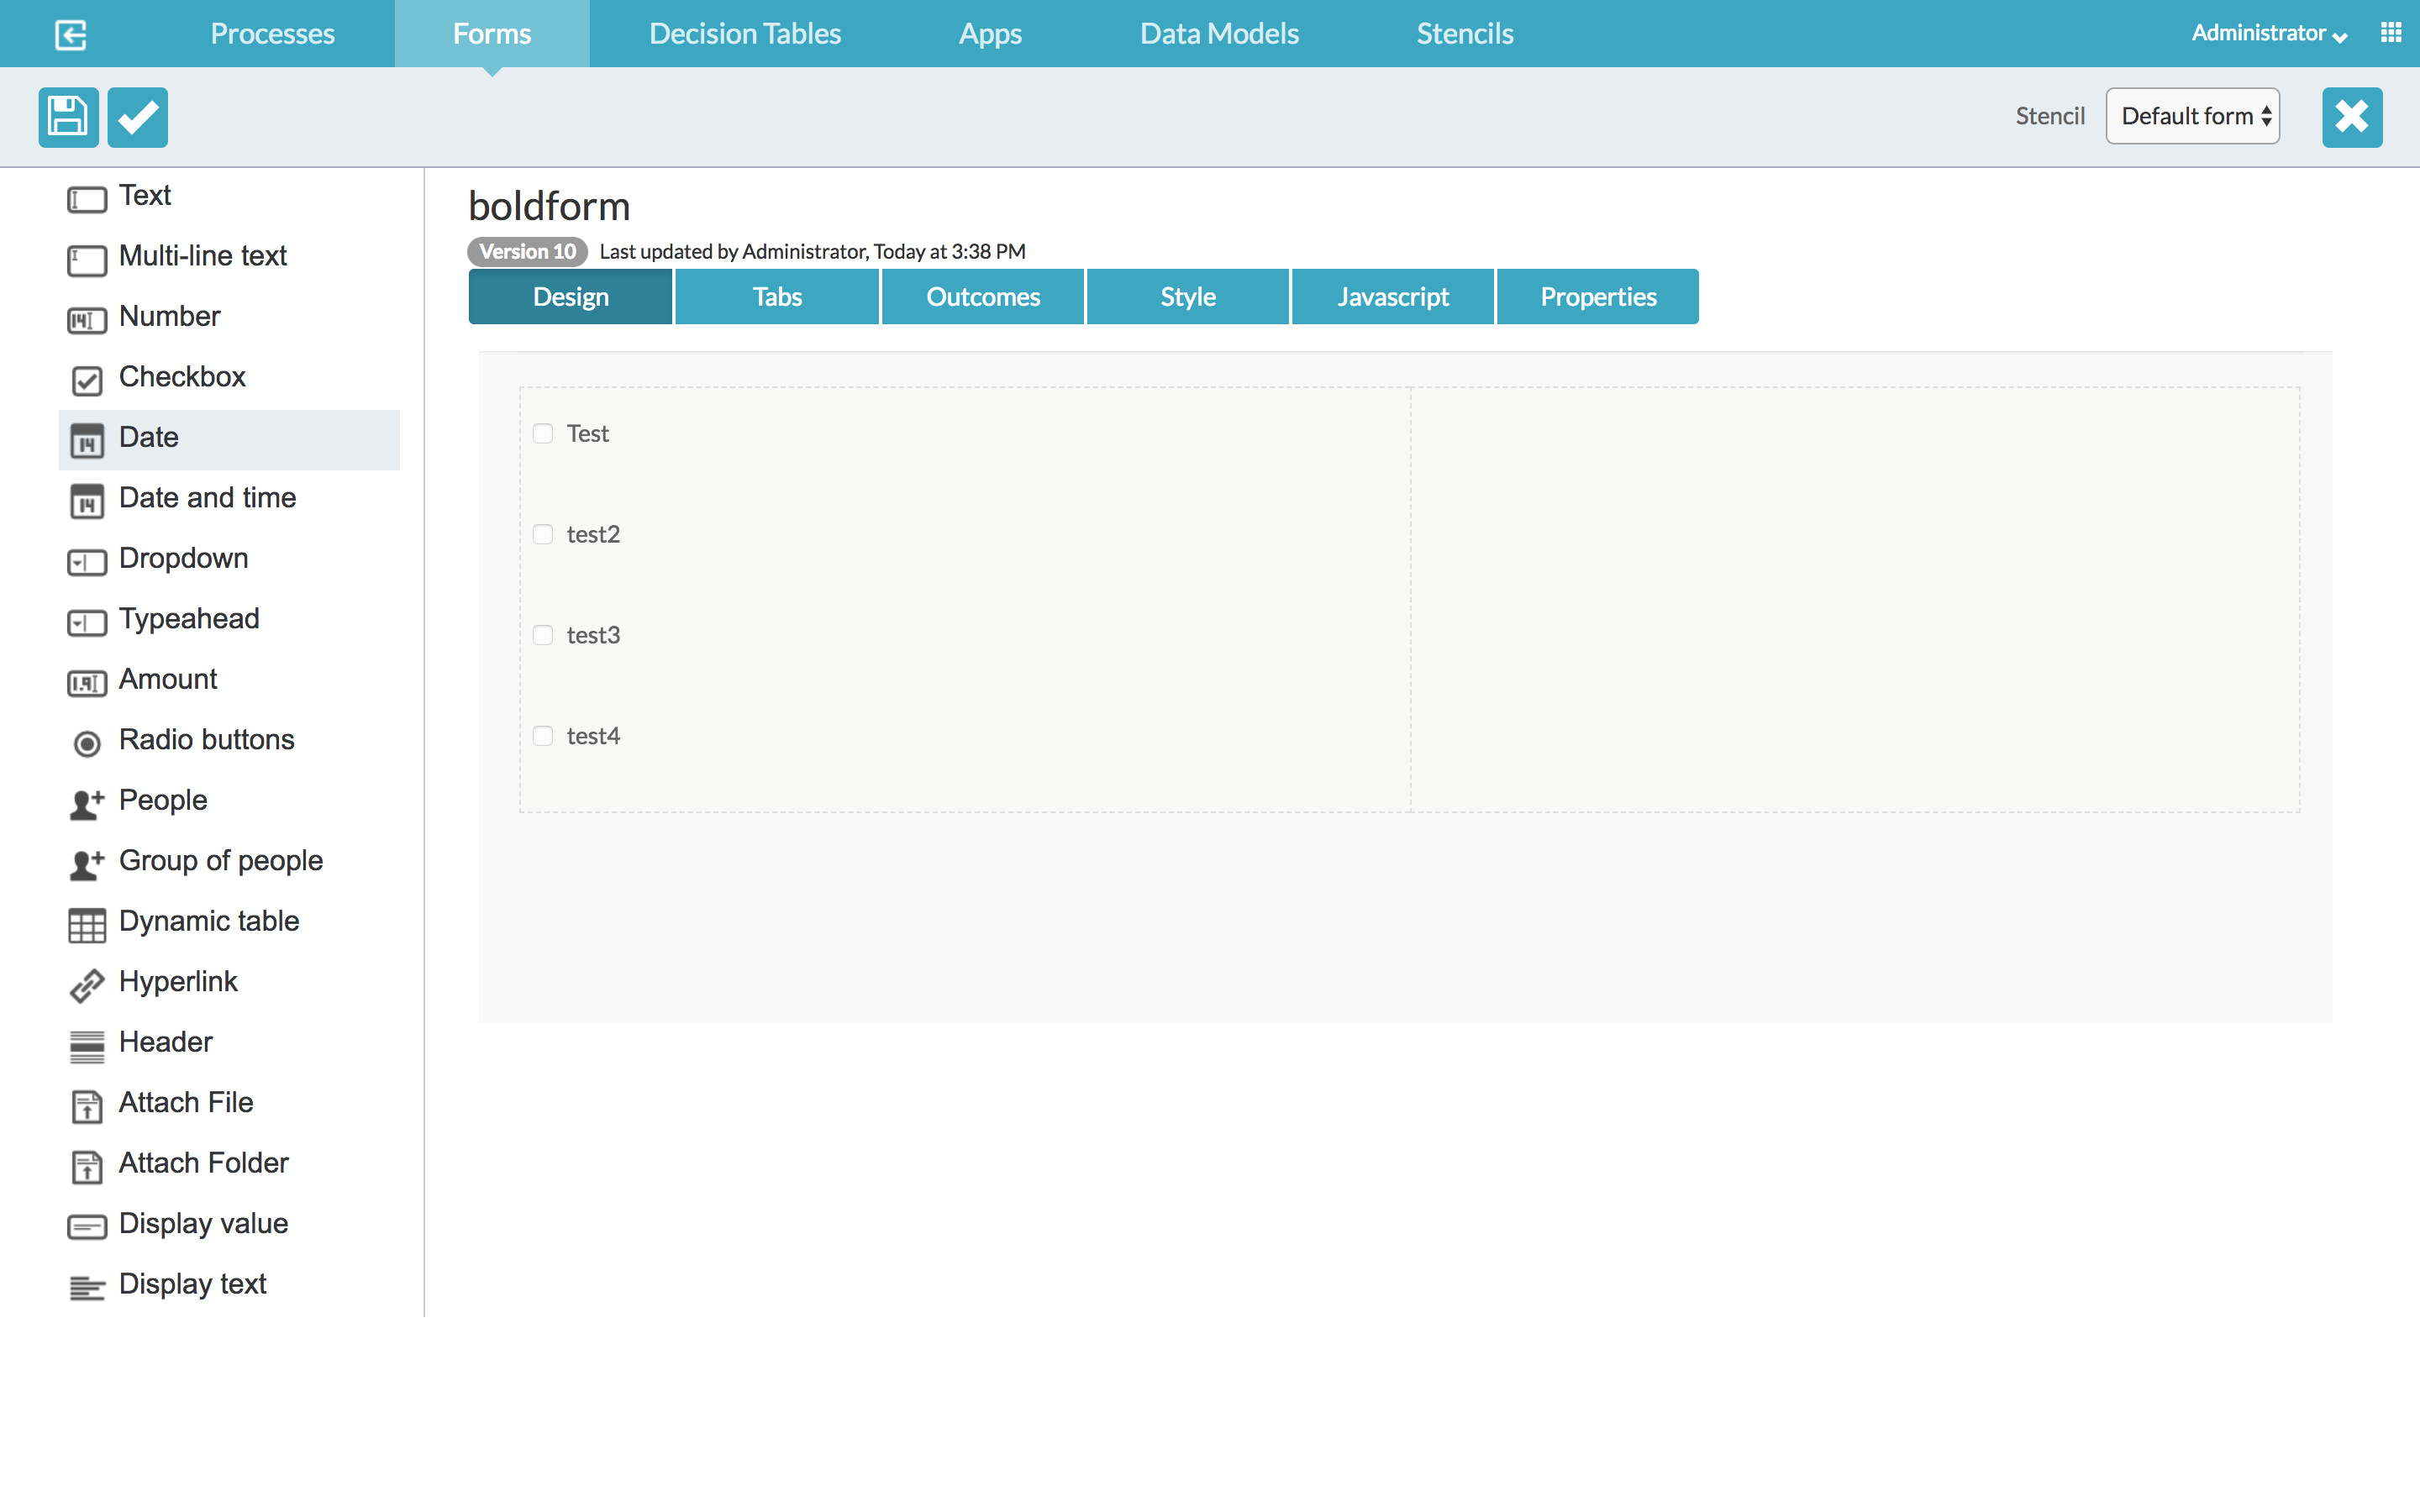Go to the Processes section

click(x=272, y=34)
